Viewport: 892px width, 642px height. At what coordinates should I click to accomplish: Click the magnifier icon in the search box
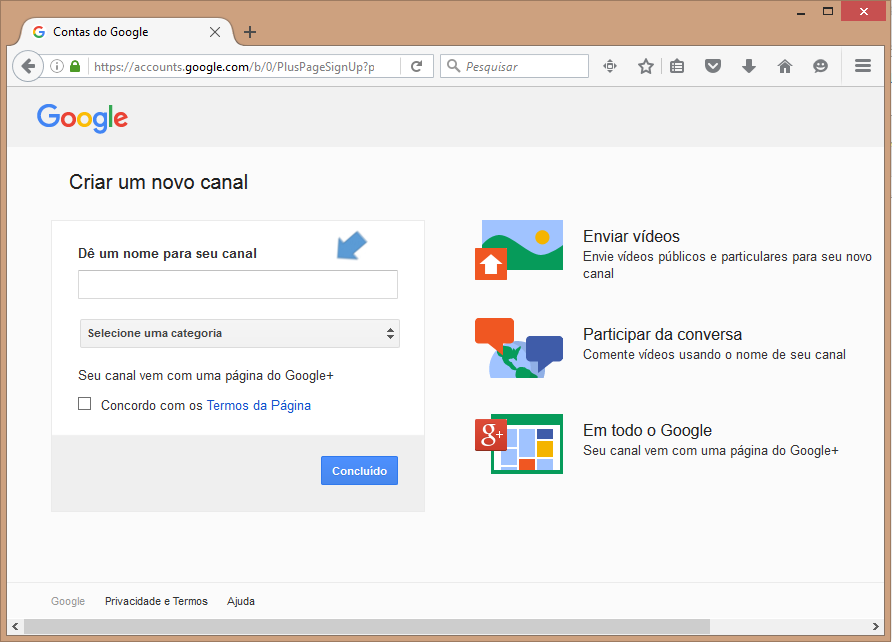click(453, 66)
